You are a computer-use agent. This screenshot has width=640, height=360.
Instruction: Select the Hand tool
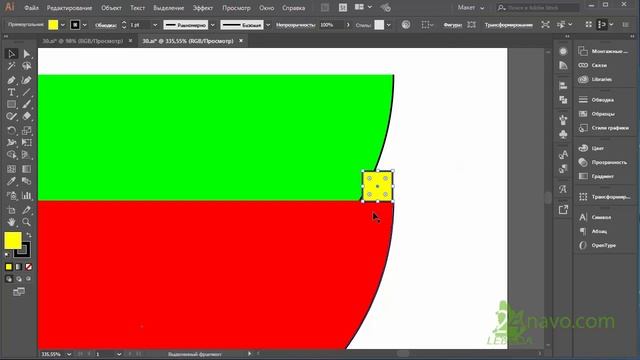pyautogui.click(x=11, y=222)
